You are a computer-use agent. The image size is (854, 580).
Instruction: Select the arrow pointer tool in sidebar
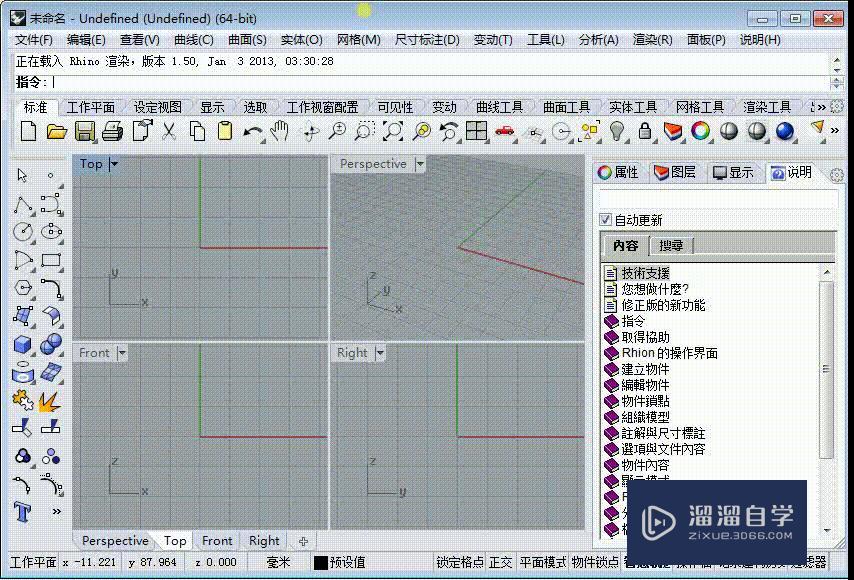point(22,175)
